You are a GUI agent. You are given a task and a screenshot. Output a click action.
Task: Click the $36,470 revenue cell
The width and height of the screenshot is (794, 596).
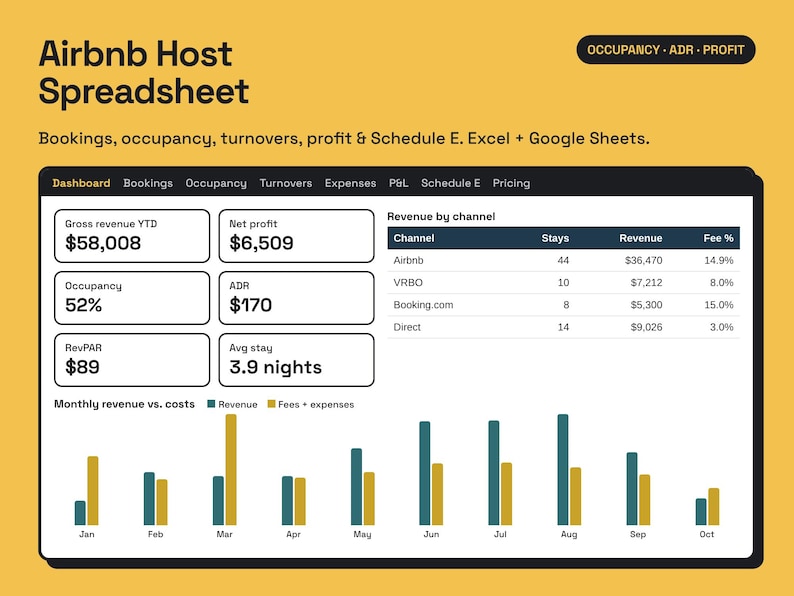click(643, 260)
